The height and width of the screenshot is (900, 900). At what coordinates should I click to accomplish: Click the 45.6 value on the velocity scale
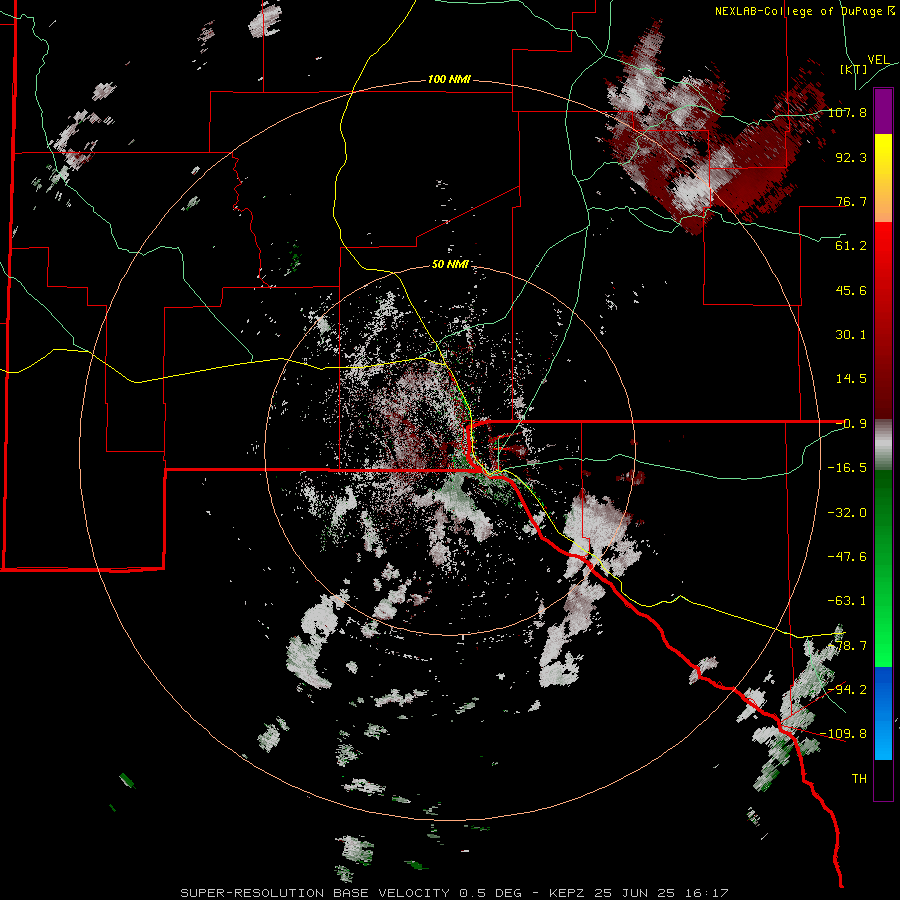(851, 290)
